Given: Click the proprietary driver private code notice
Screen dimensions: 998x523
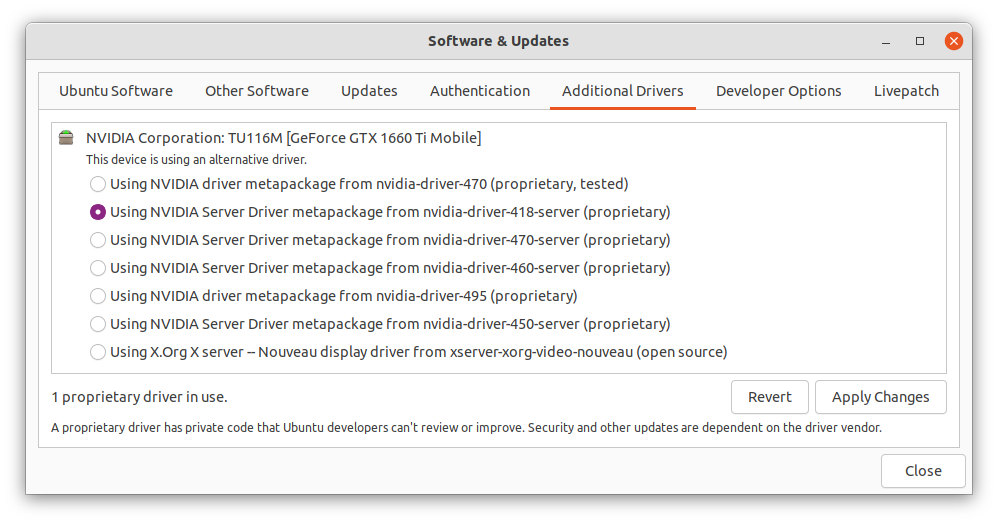Looking at the screenshot, I should point(467,428).
